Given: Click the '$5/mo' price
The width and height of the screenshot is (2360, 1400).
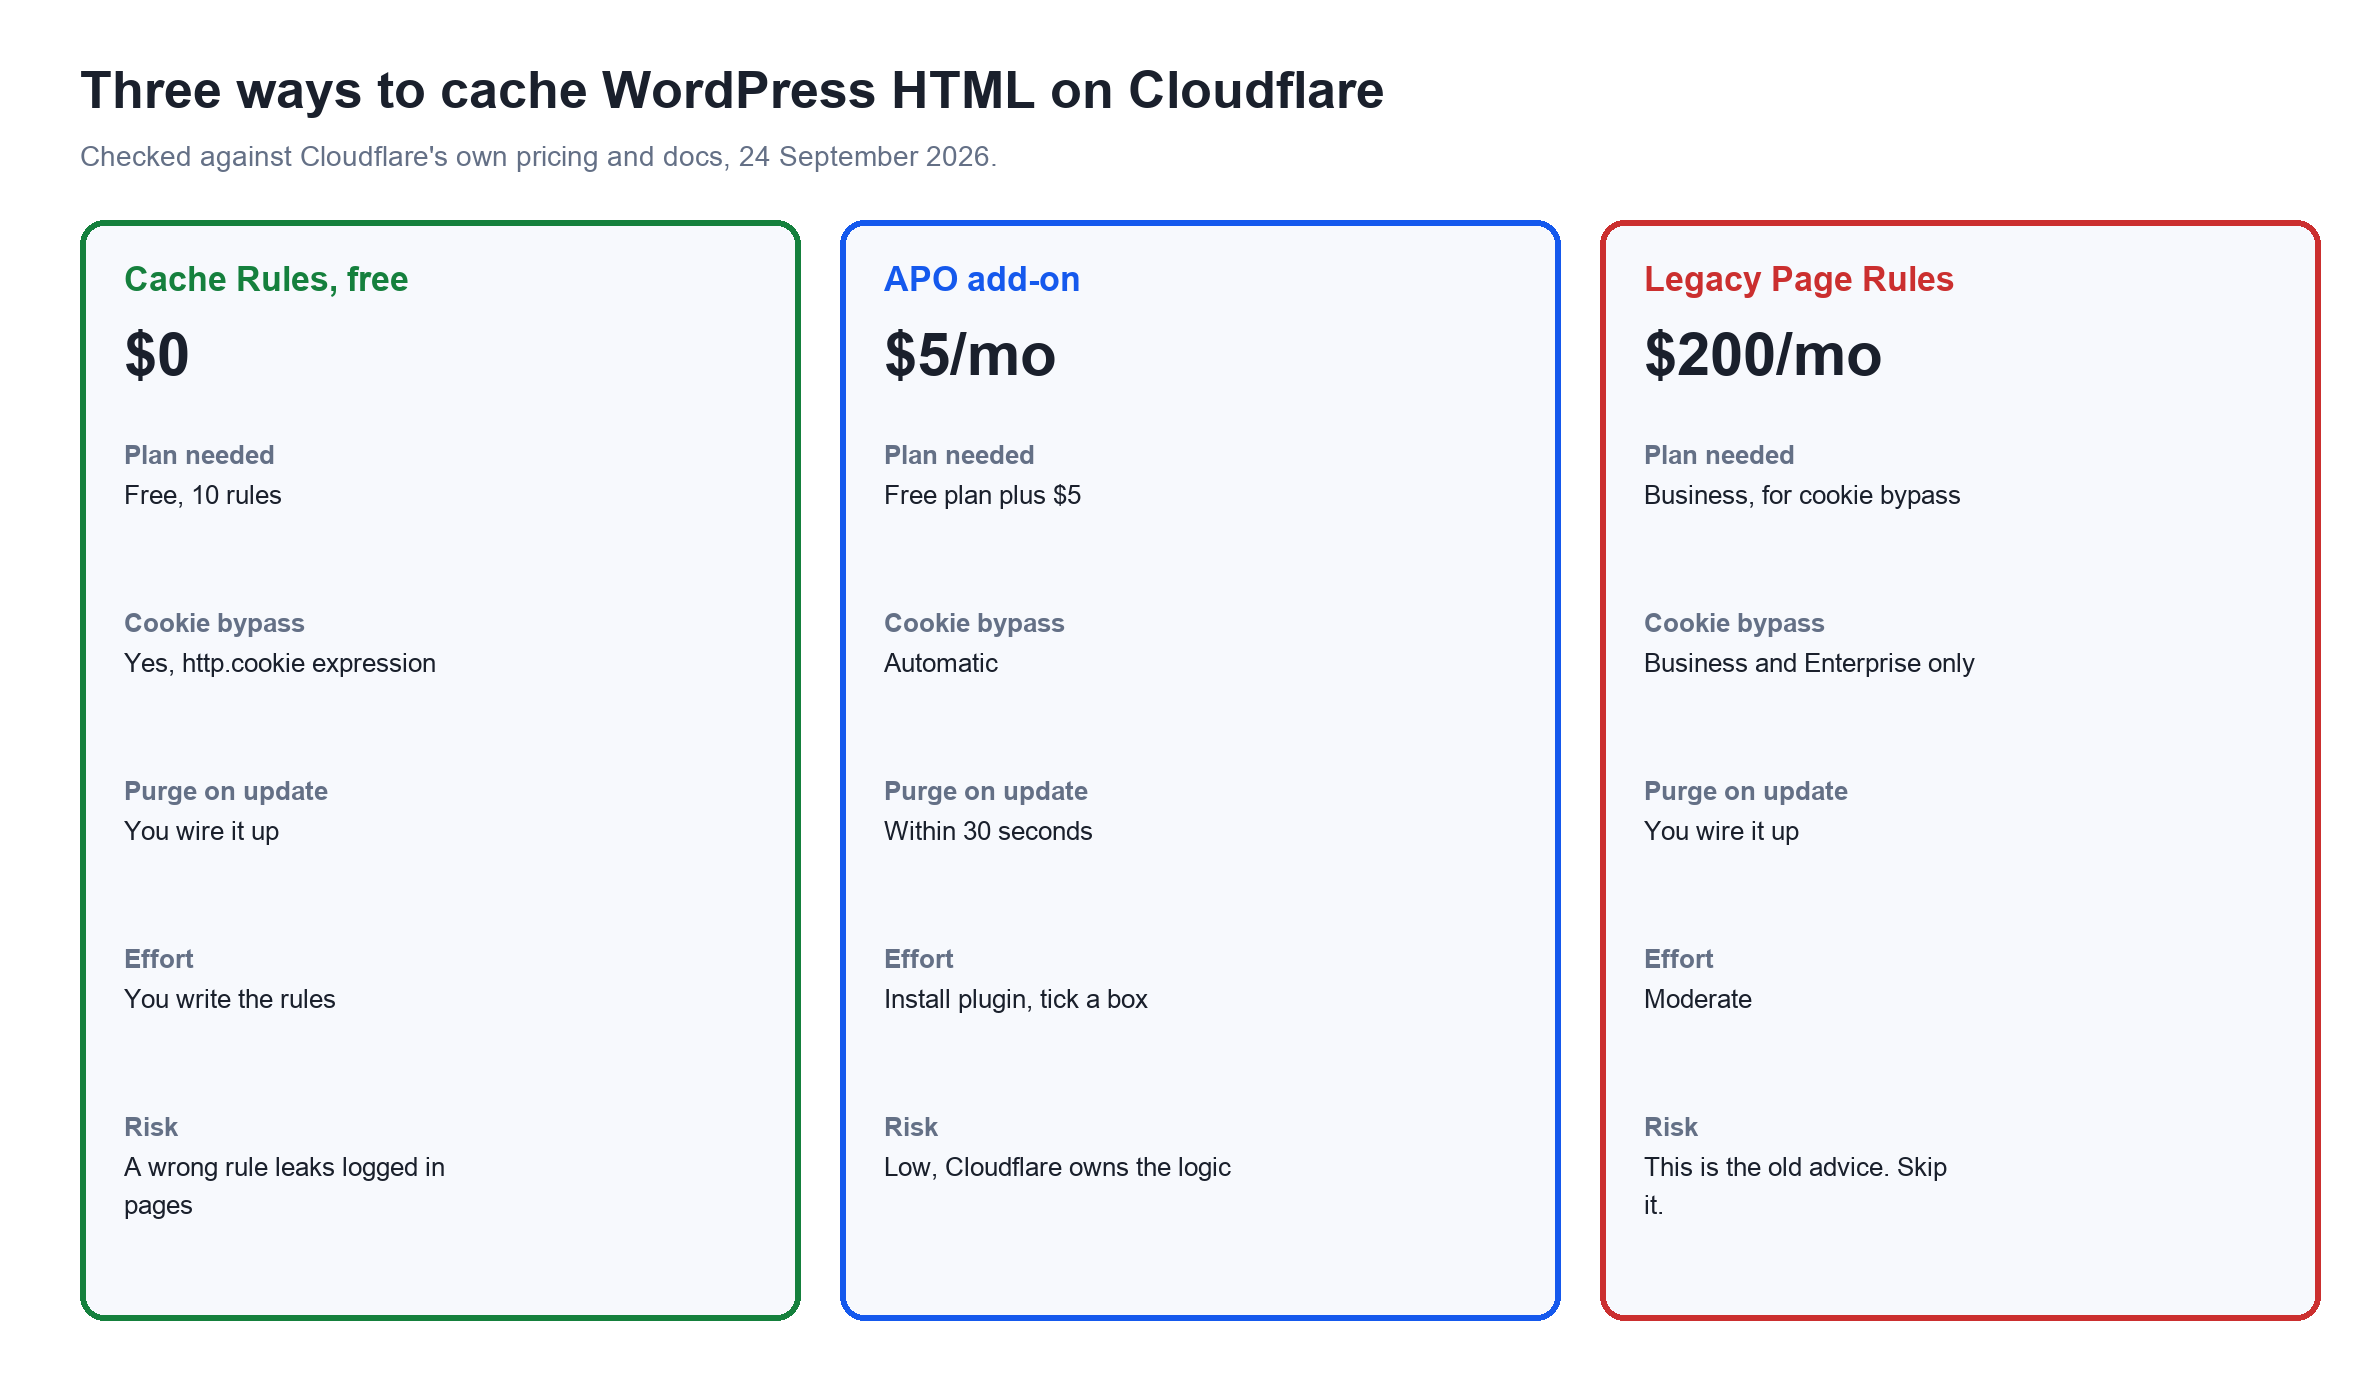Looking at the screenshot, I should point(970,355).
